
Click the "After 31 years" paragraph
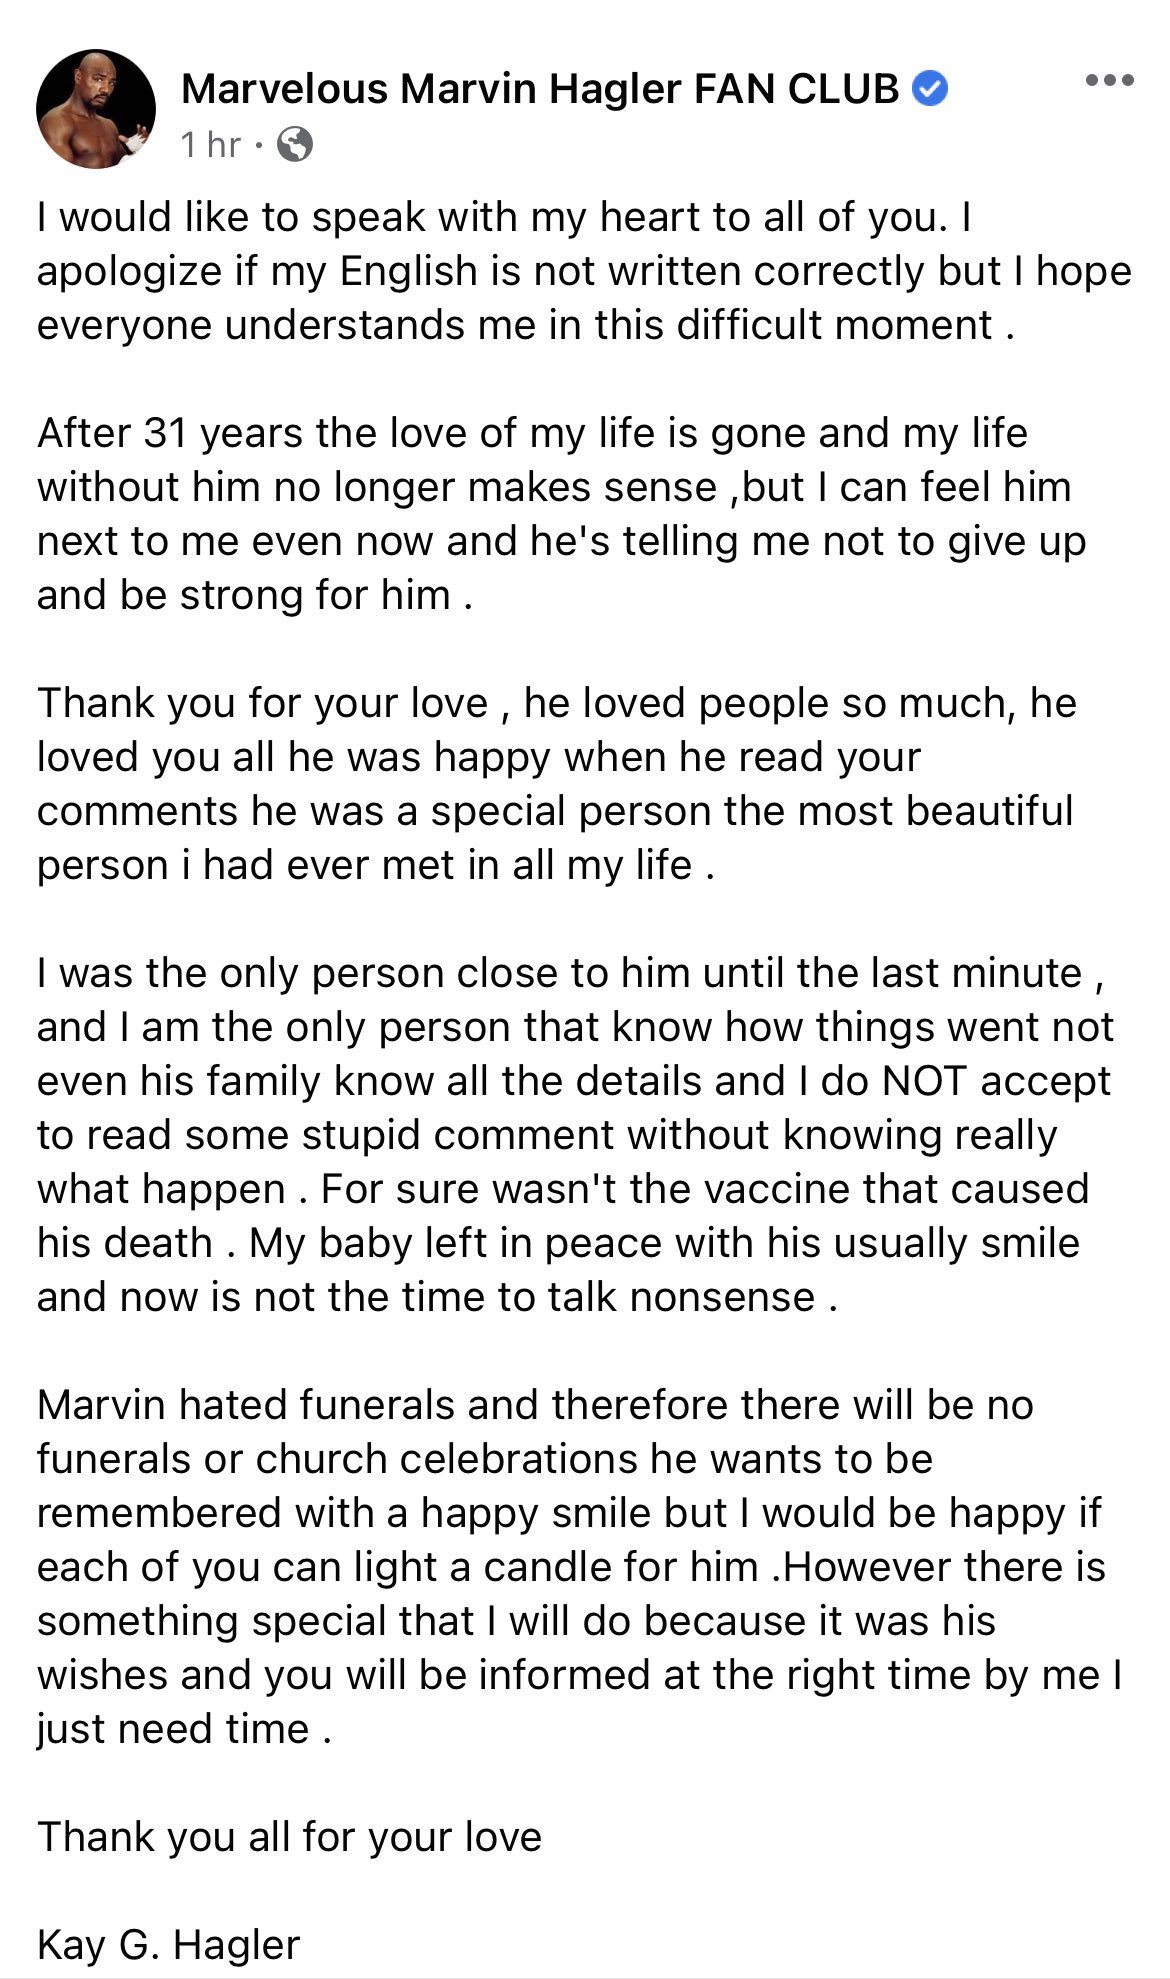click(x=532, y=433)
